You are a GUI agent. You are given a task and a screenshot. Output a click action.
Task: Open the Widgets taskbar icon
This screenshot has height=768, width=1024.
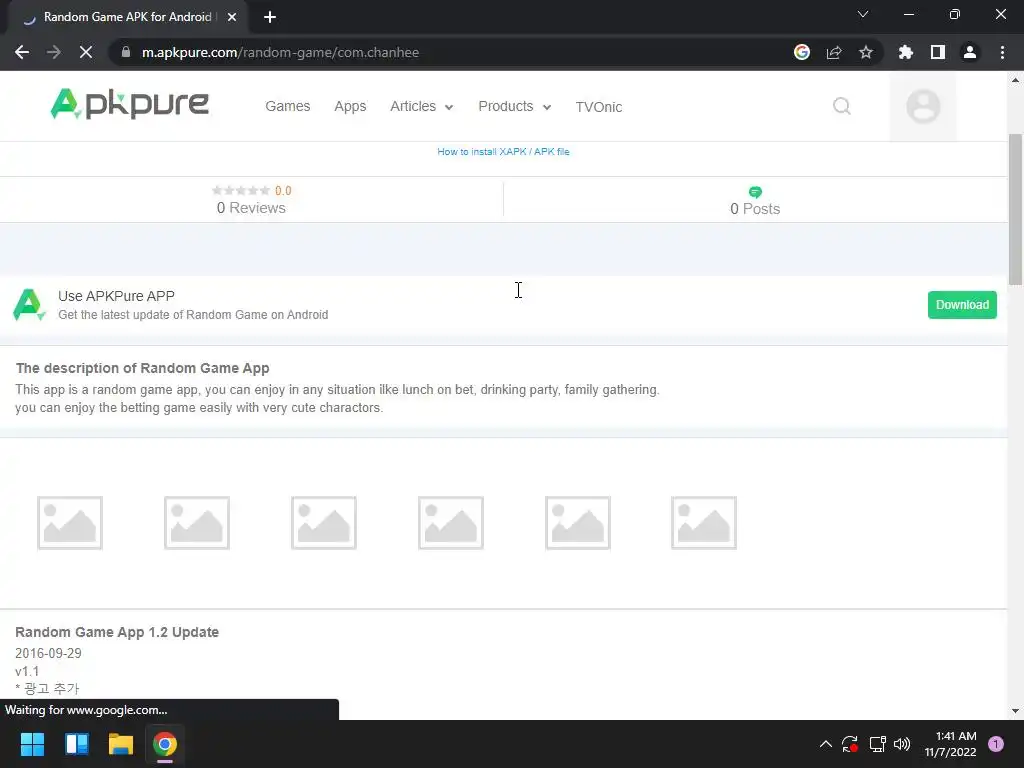pos(77,744)
